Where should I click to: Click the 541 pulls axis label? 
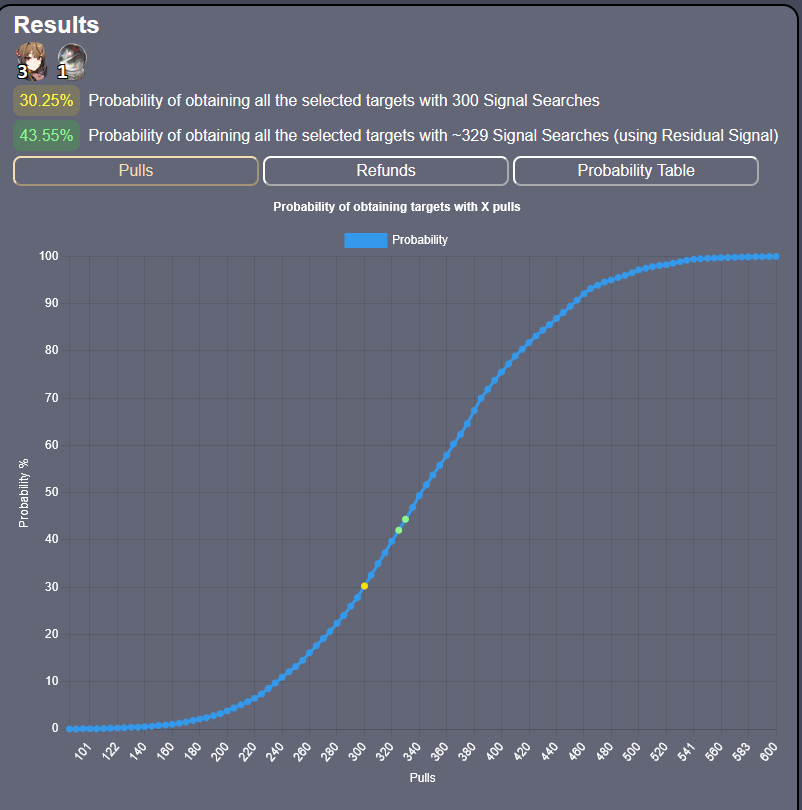click(687, 751)
